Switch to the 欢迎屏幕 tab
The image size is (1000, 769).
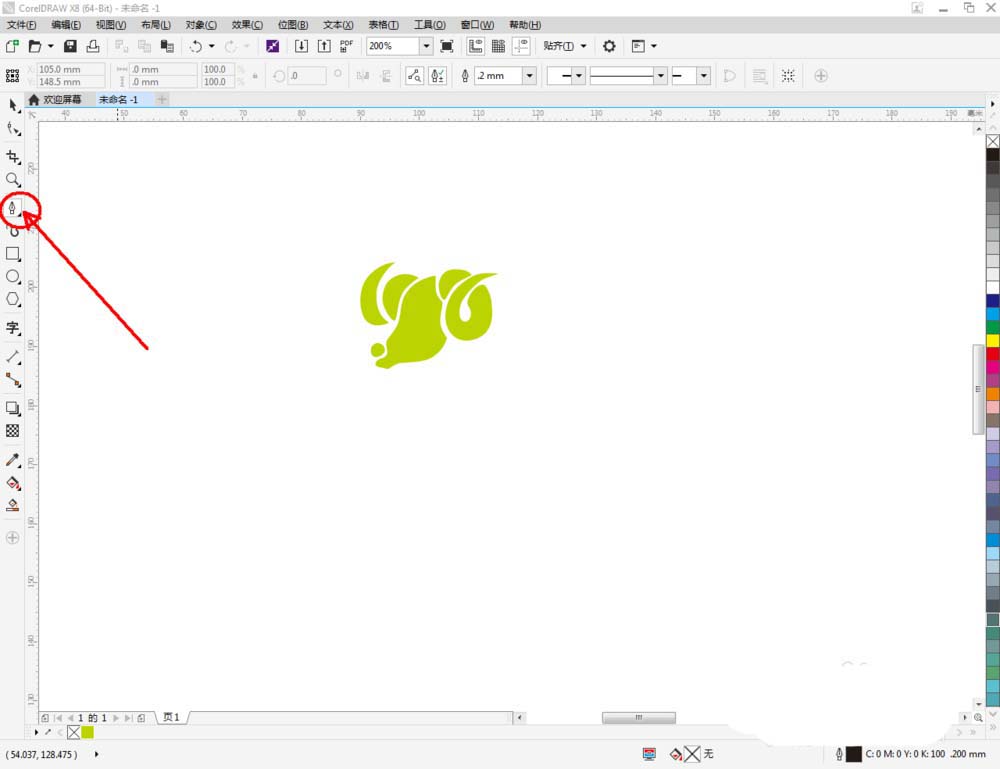(55, 99)
